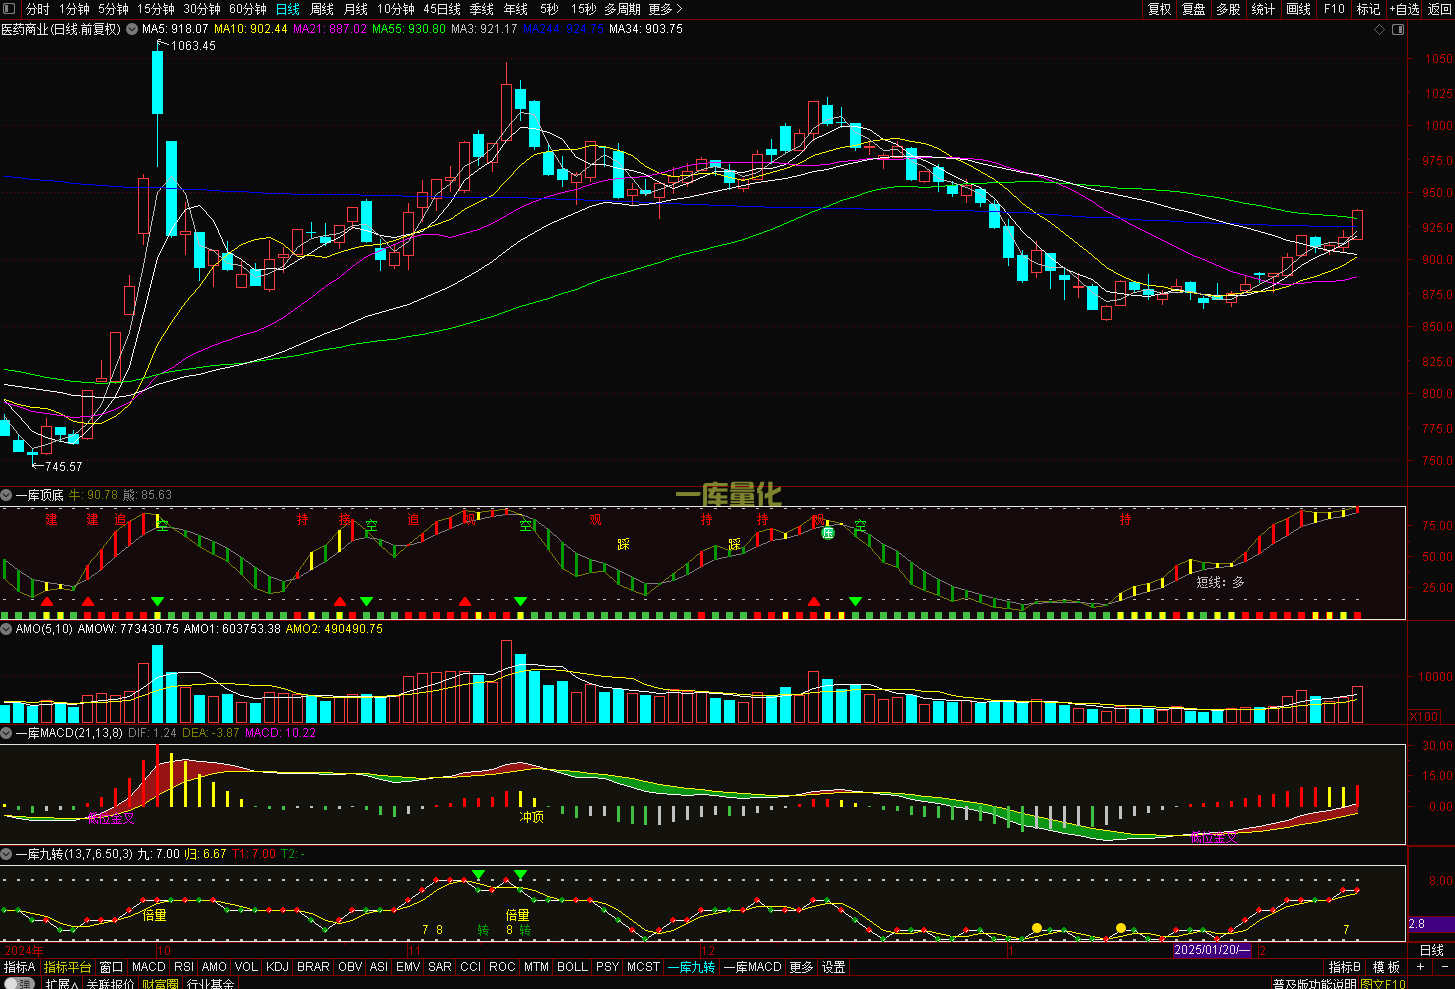Screen dimensions: 1455x989
Task: Click the MA244: 924.75 value
Action: click(x=564, y=29)
